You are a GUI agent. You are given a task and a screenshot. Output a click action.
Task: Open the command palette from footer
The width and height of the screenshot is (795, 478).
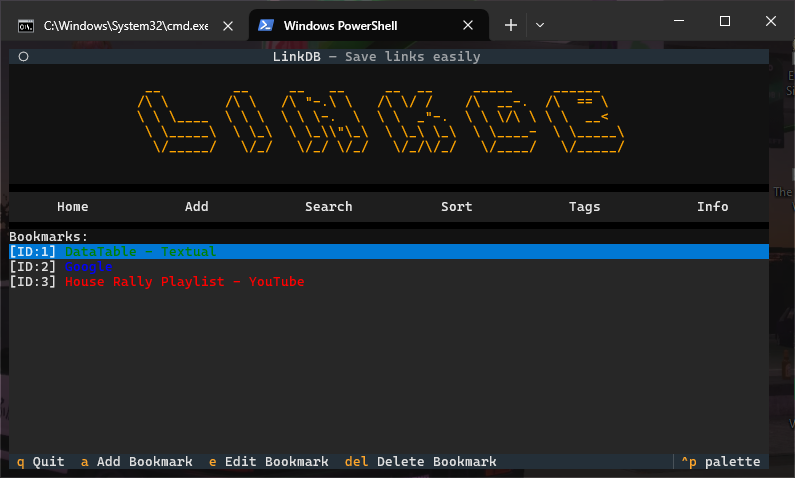tap(720, 461)
